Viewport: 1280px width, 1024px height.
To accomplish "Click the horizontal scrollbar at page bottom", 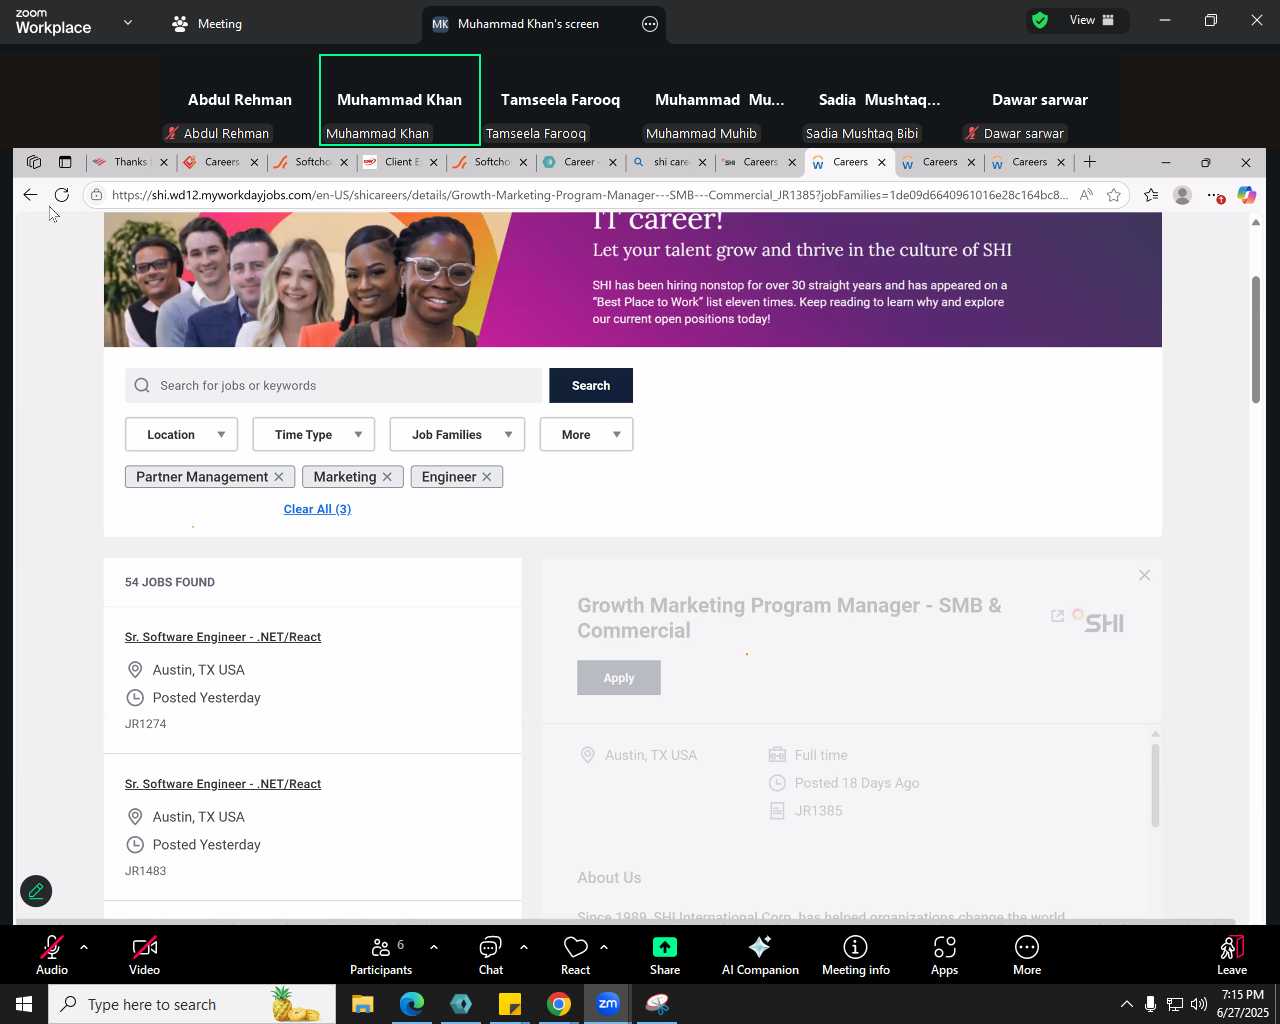I will click(625, 921).
